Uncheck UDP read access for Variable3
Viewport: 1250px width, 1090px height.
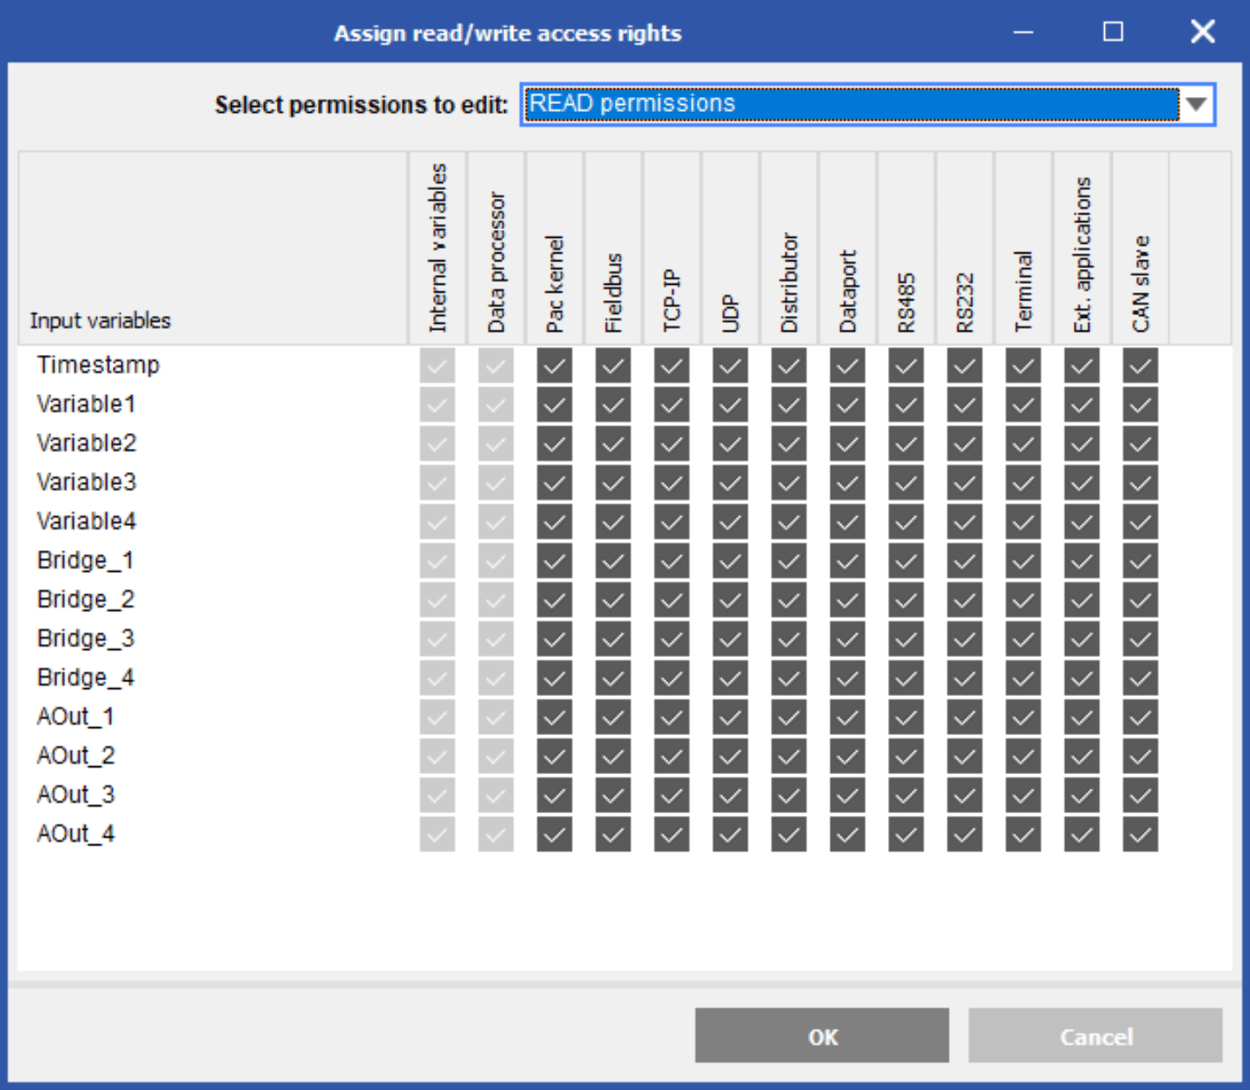[730, 482]
